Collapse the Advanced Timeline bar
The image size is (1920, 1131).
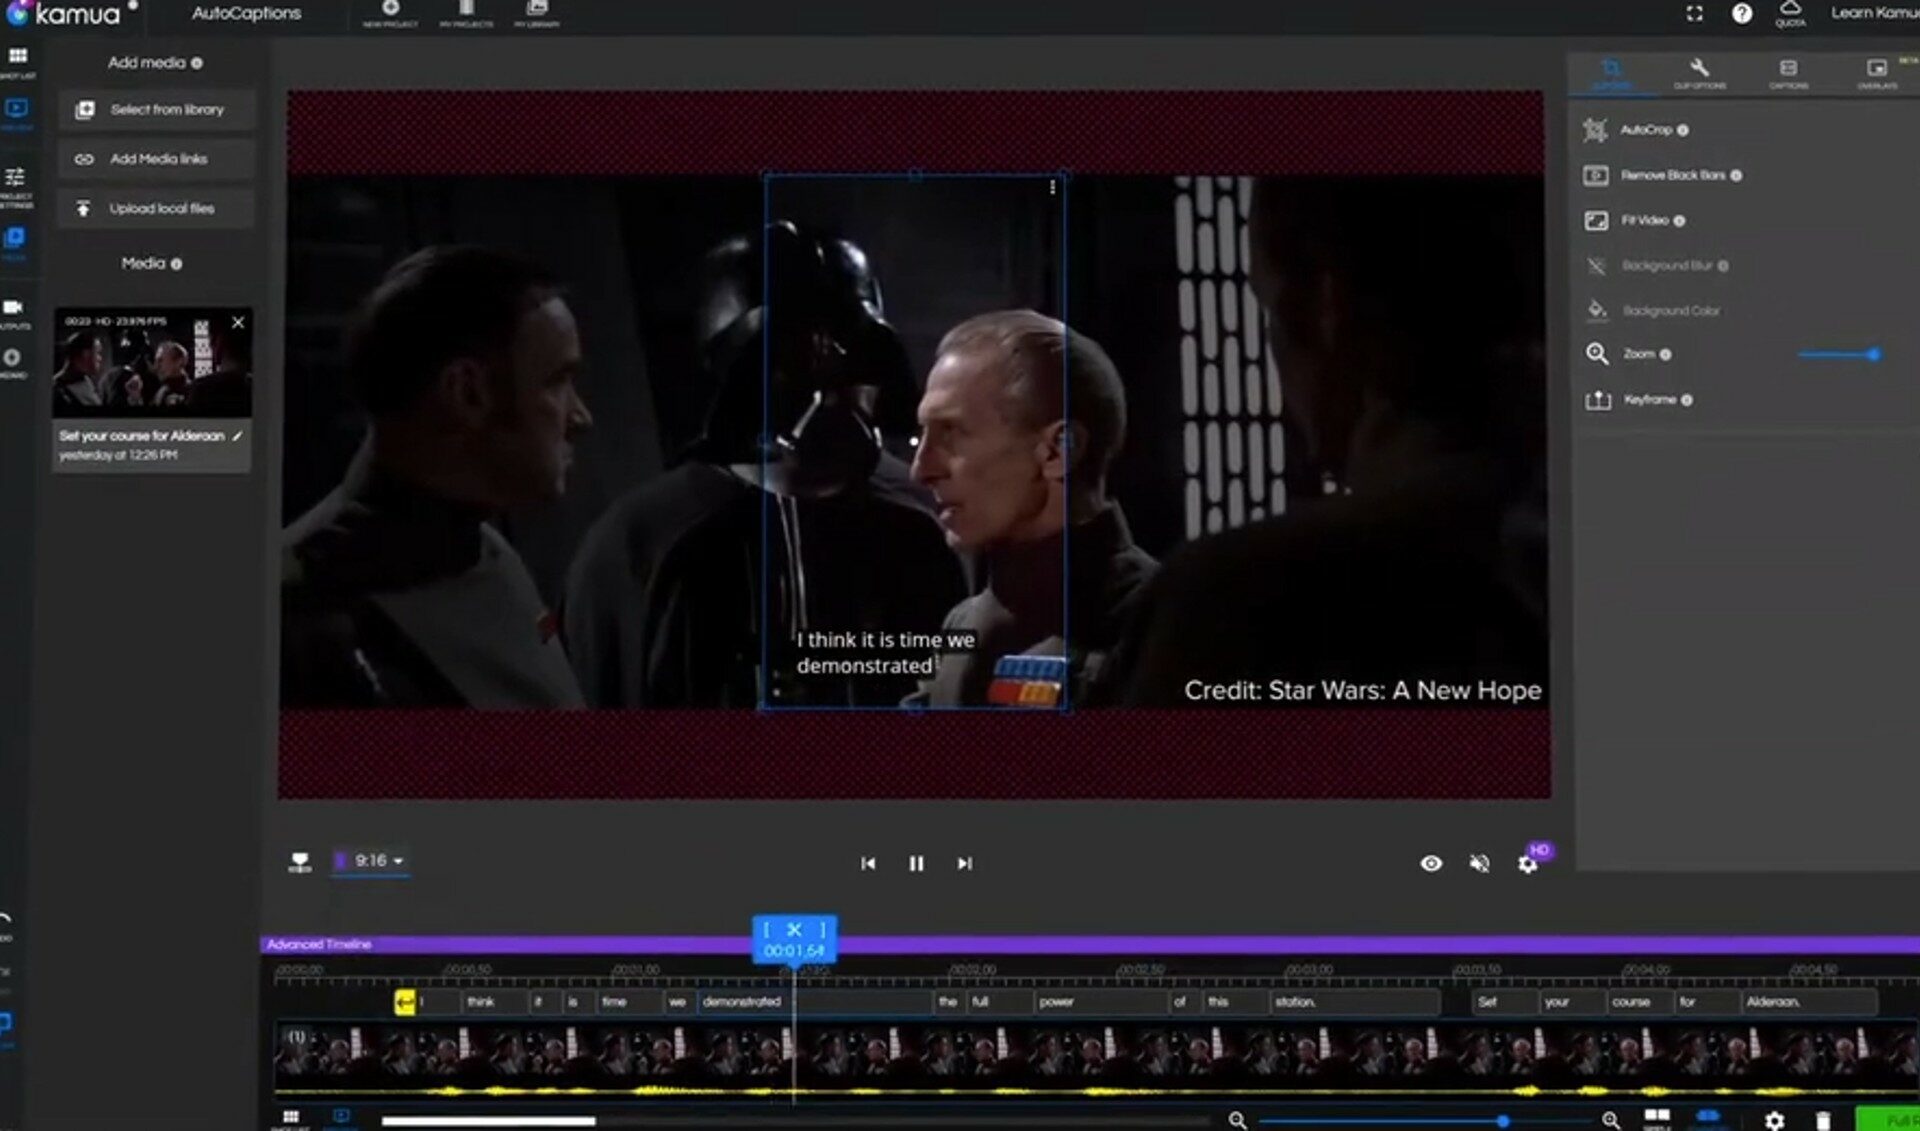316,943
